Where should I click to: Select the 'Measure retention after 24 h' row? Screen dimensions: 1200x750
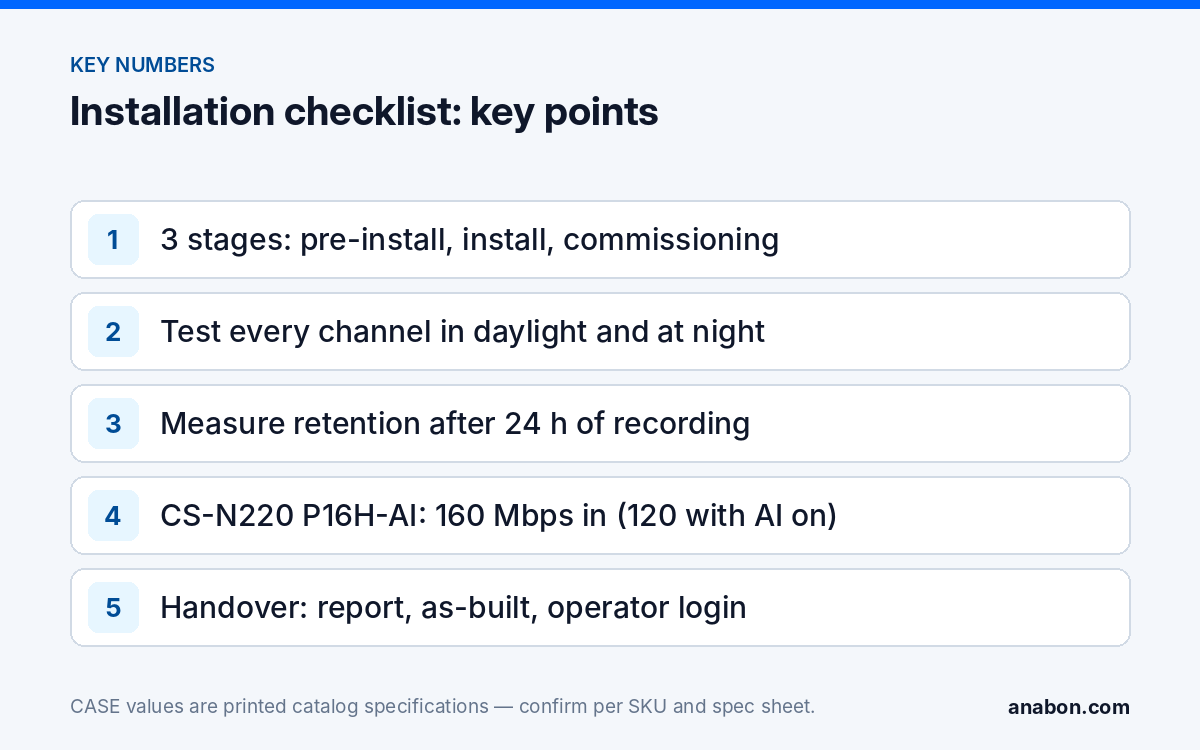click(x=600, y=424)
